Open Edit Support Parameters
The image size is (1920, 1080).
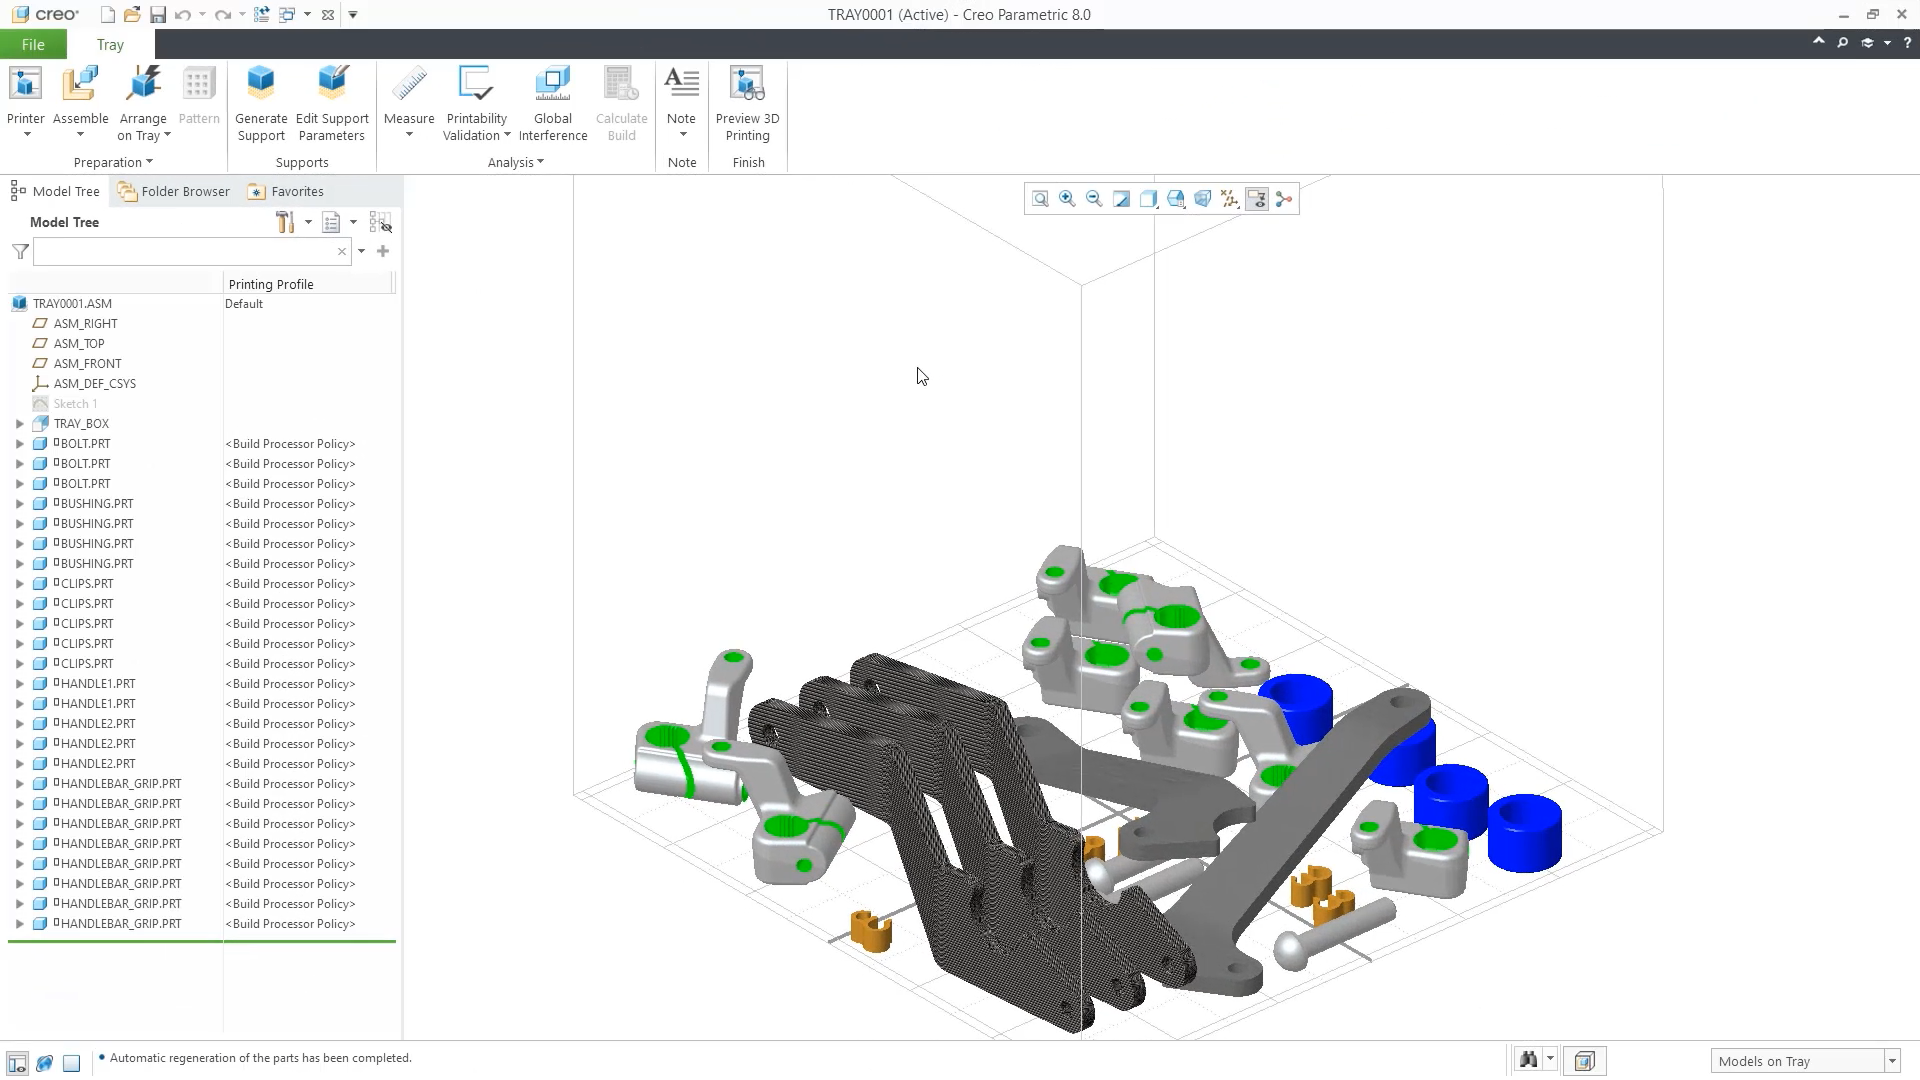pos(332,102)
